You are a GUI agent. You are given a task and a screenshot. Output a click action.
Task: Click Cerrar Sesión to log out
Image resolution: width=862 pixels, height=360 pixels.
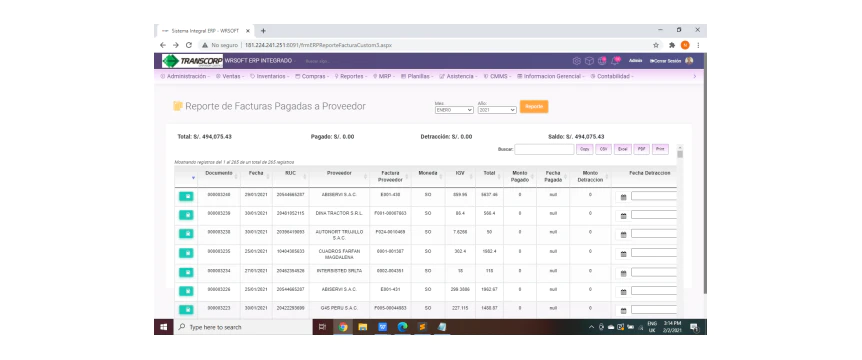click(665, 61)
